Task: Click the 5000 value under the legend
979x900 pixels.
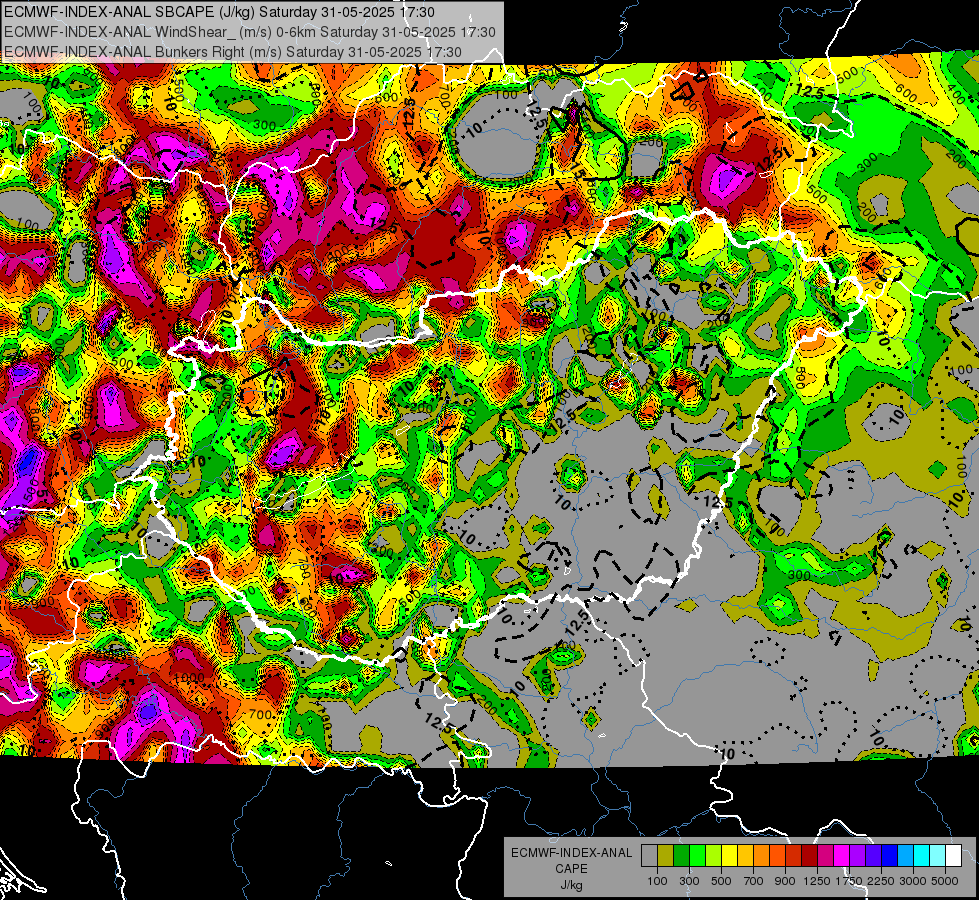Action: 945,881
